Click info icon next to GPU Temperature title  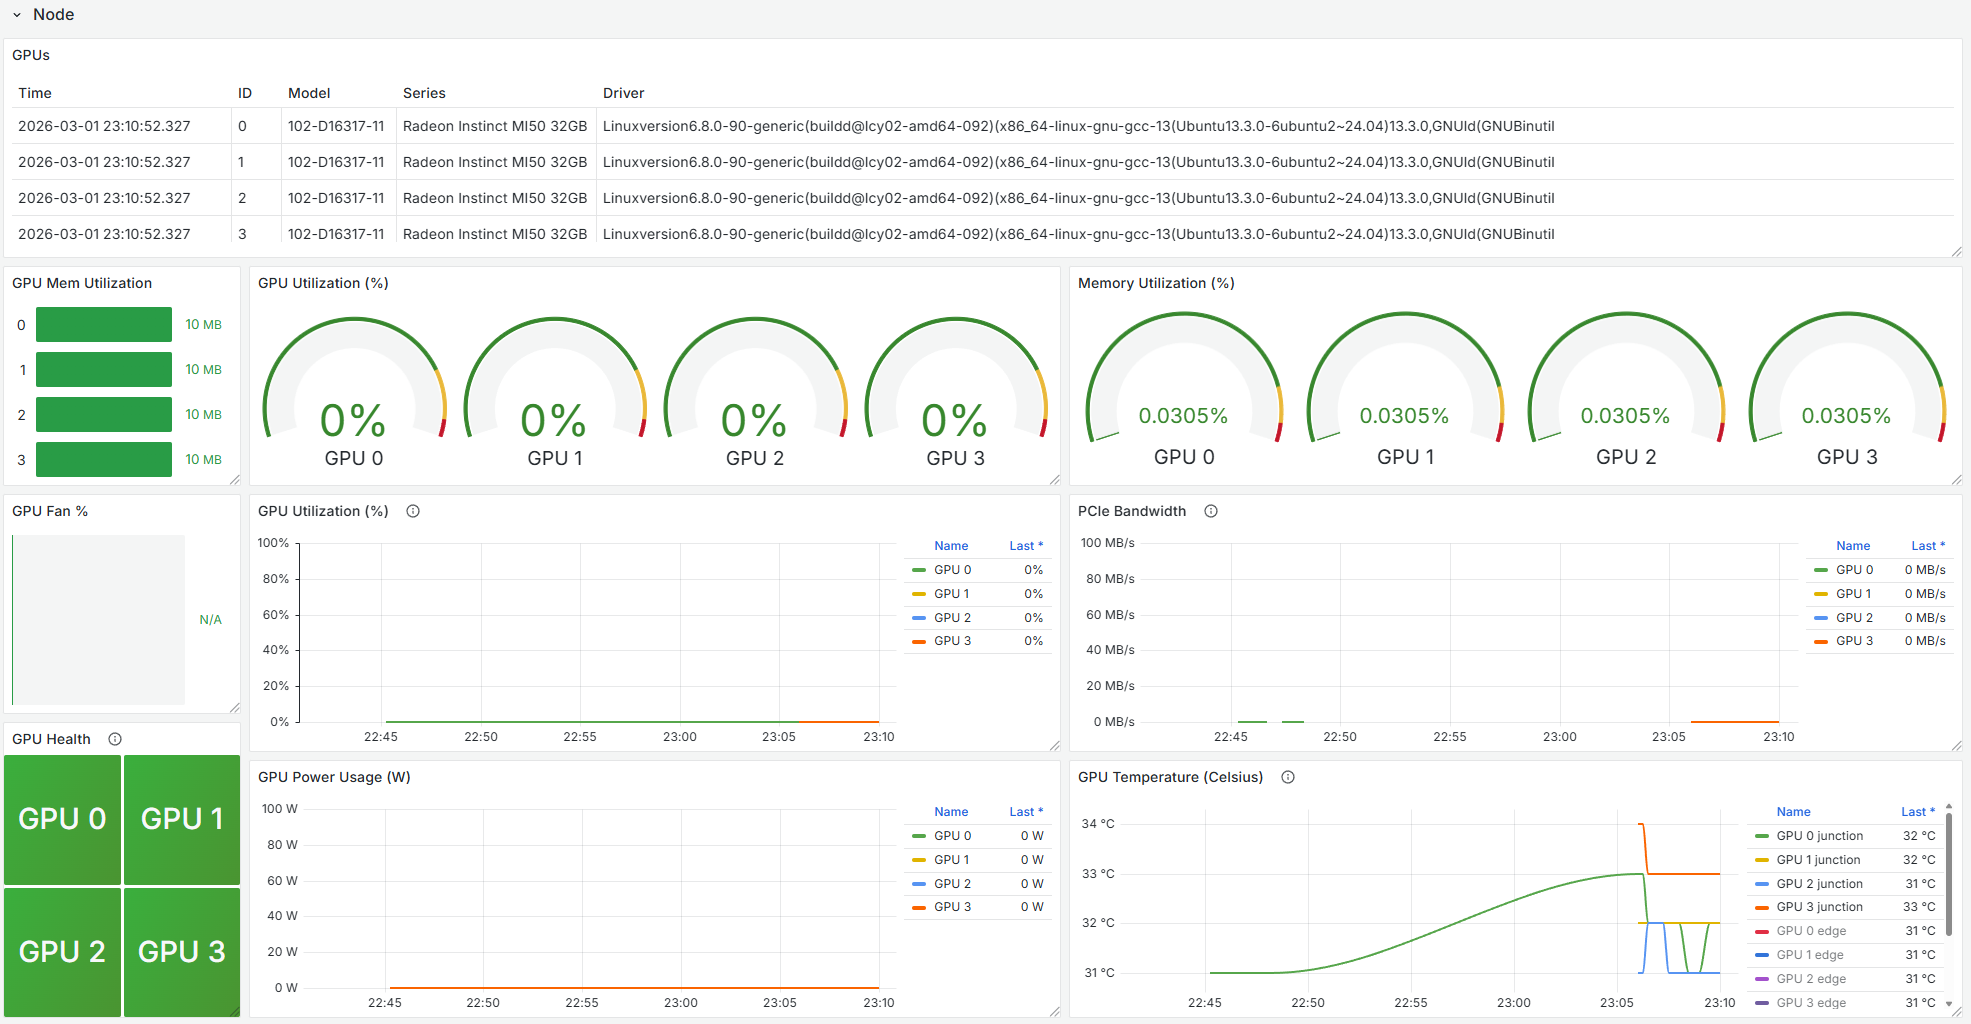click(x=1288, y=777)
